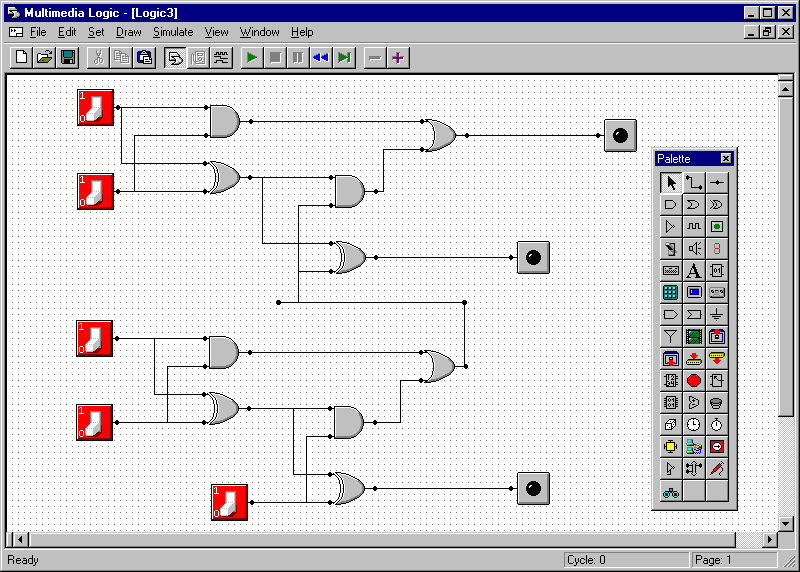Toggle the topmost red input switch
Image resolution: width=800 pixels, height=572 pixels.
[96, 107]
